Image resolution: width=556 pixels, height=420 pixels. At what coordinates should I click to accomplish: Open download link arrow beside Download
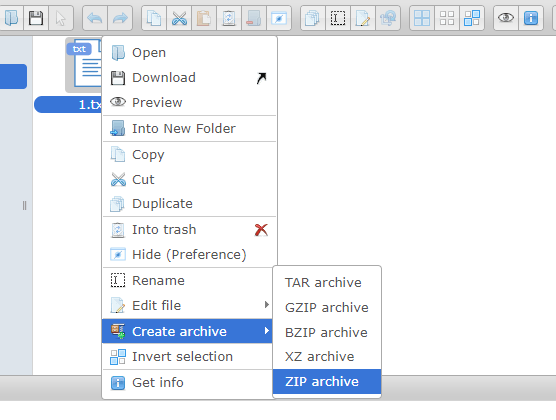(261, 78)
